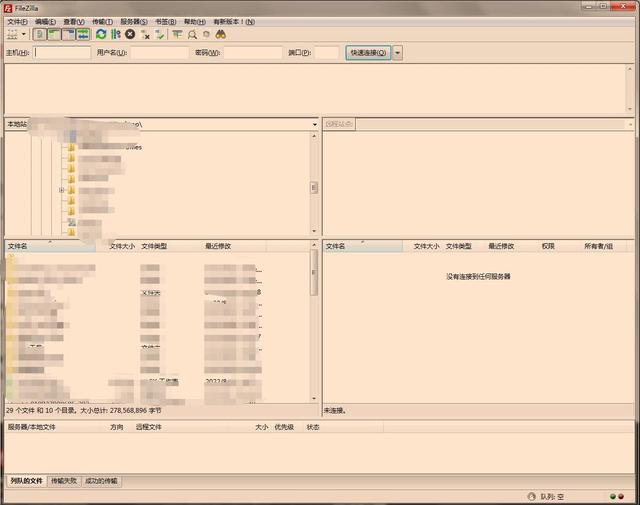Cancel the current operation with black X icon
The image size is (640, 505).
130,34
